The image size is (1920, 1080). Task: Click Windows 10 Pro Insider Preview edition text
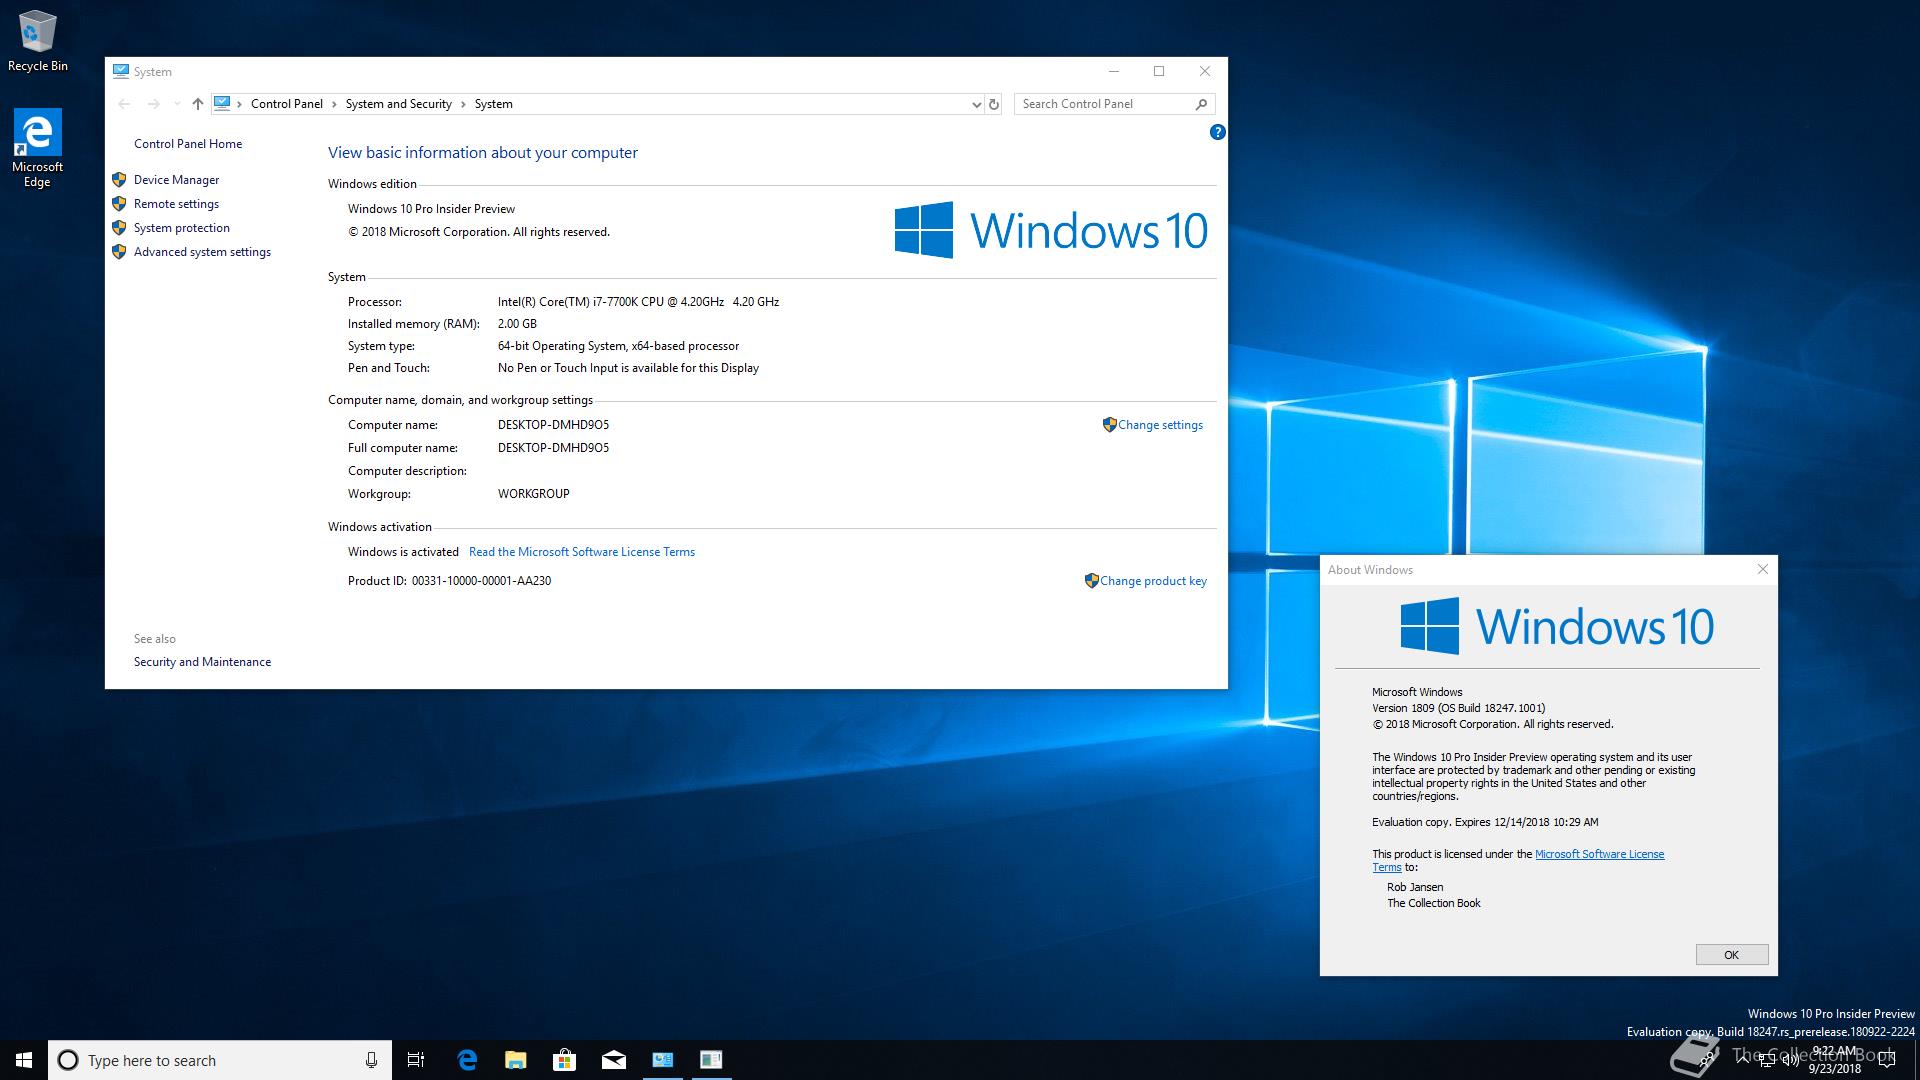431,209
